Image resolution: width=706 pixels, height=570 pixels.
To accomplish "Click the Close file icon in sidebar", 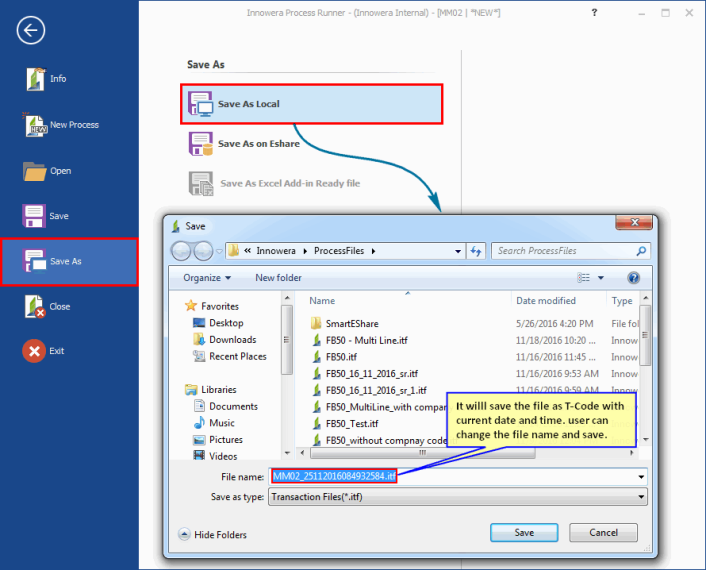I will pos(35,307).
